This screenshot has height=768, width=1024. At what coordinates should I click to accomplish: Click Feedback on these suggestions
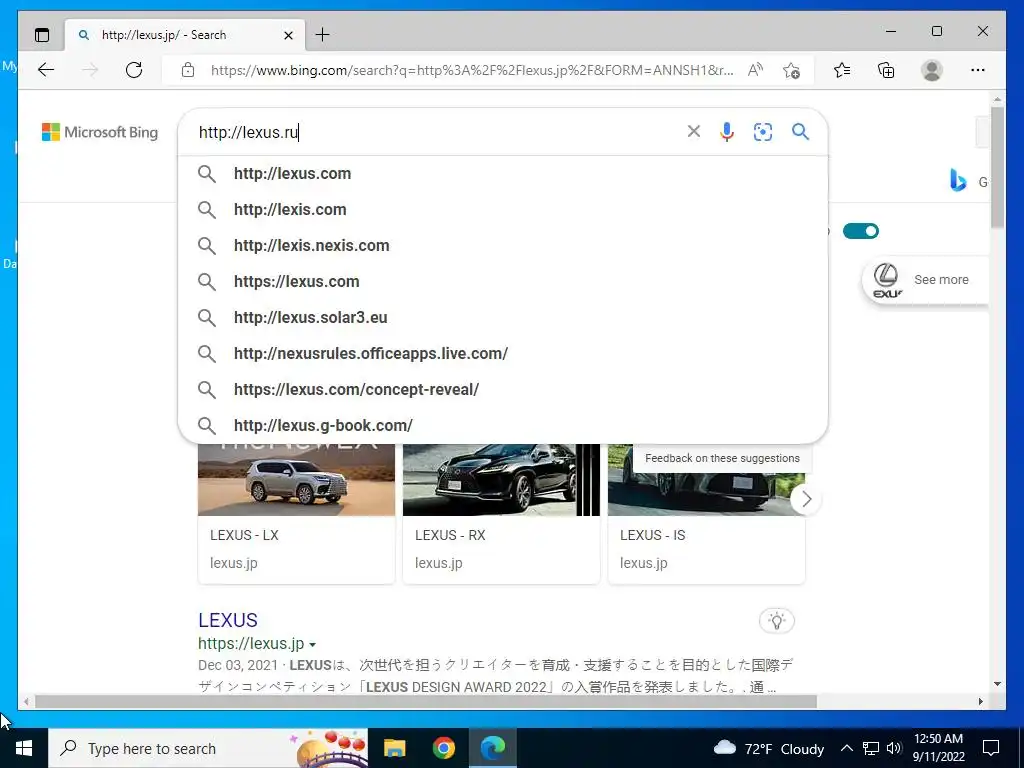[722, 458]
